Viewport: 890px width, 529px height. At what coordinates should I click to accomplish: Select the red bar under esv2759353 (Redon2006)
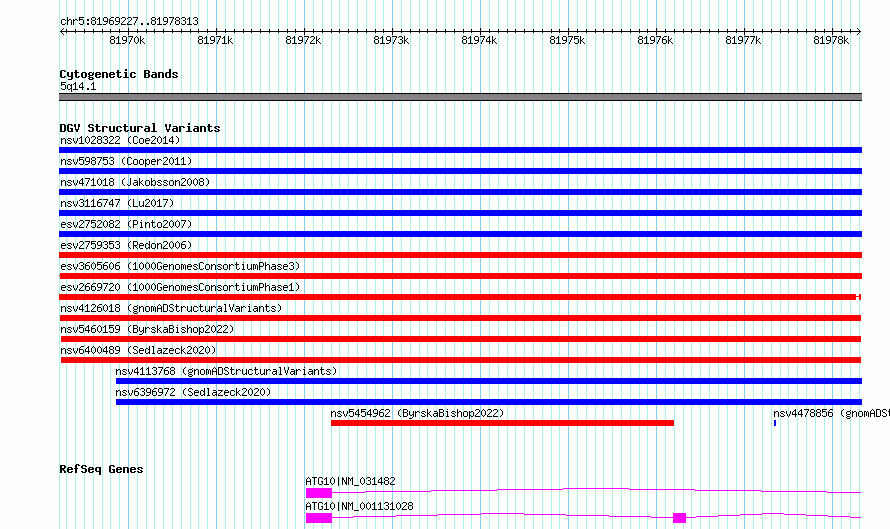460,255
